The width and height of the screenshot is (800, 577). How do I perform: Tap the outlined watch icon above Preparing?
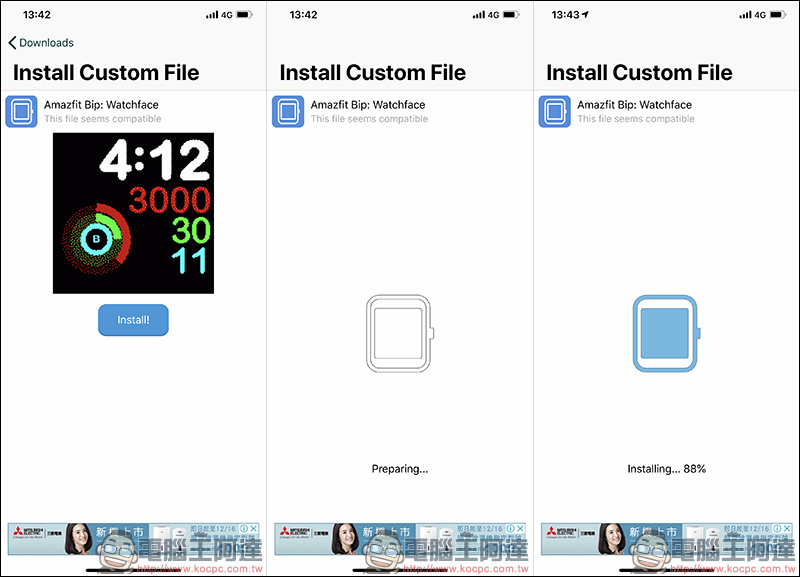point(399,334)
